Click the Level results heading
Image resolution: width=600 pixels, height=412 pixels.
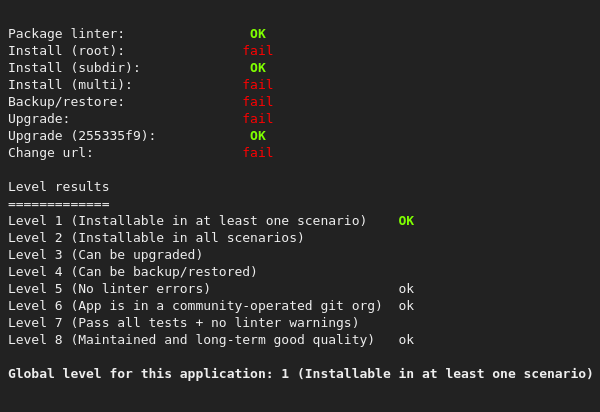tap(59, 187)
